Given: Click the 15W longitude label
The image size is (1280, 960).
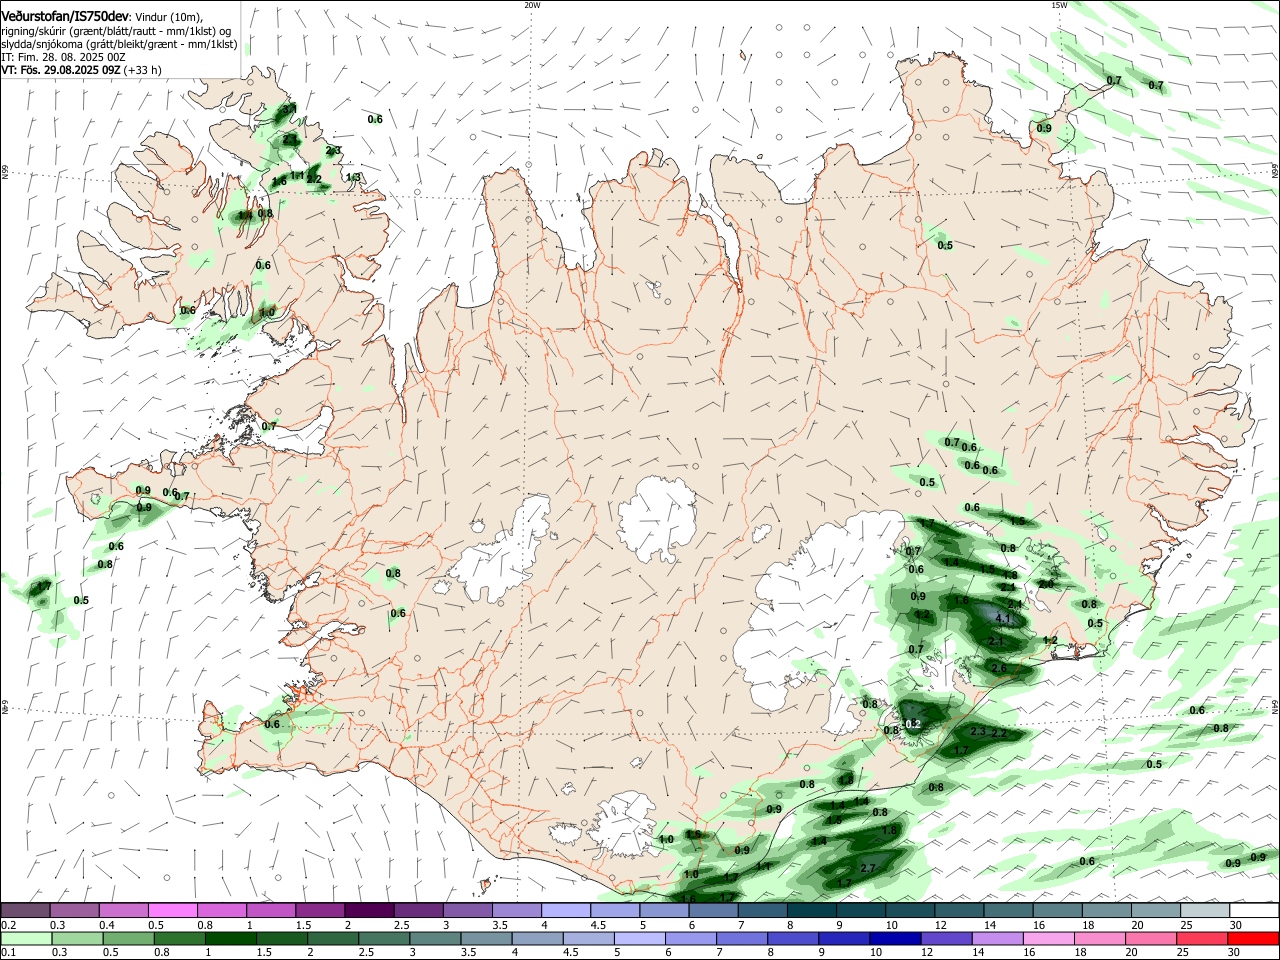Looking at the screenshot, I should (1059, 5).
